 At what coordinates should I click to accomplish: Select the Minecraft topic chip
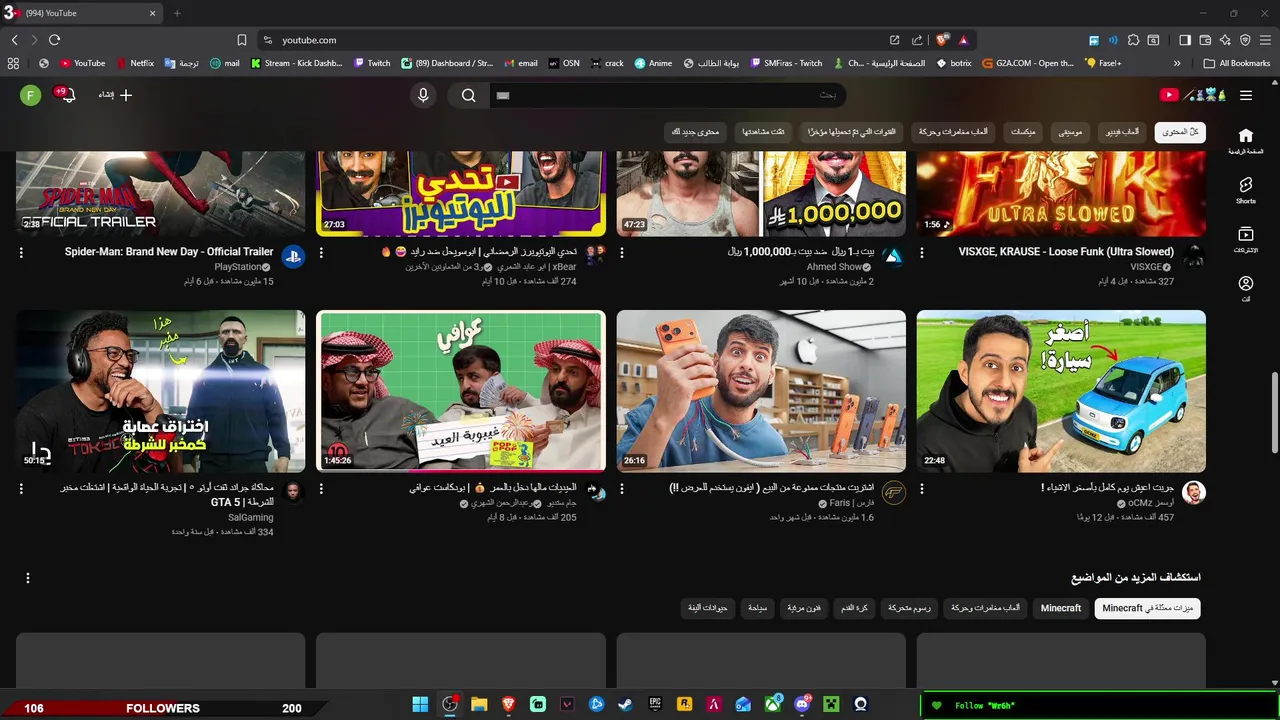point(1061,608)
